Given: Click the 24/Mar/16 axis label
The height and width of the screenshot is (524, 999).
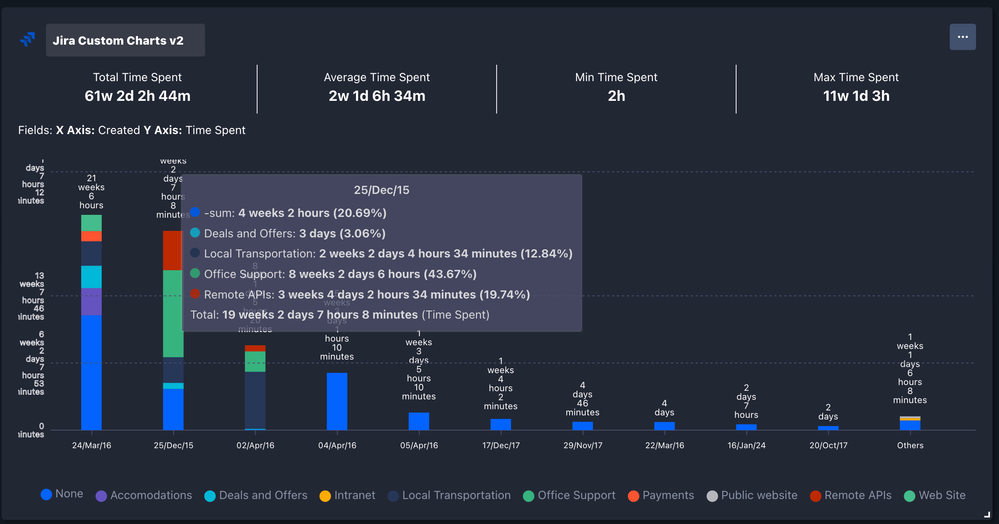Looking at the screenshot, I should [91, 446].
